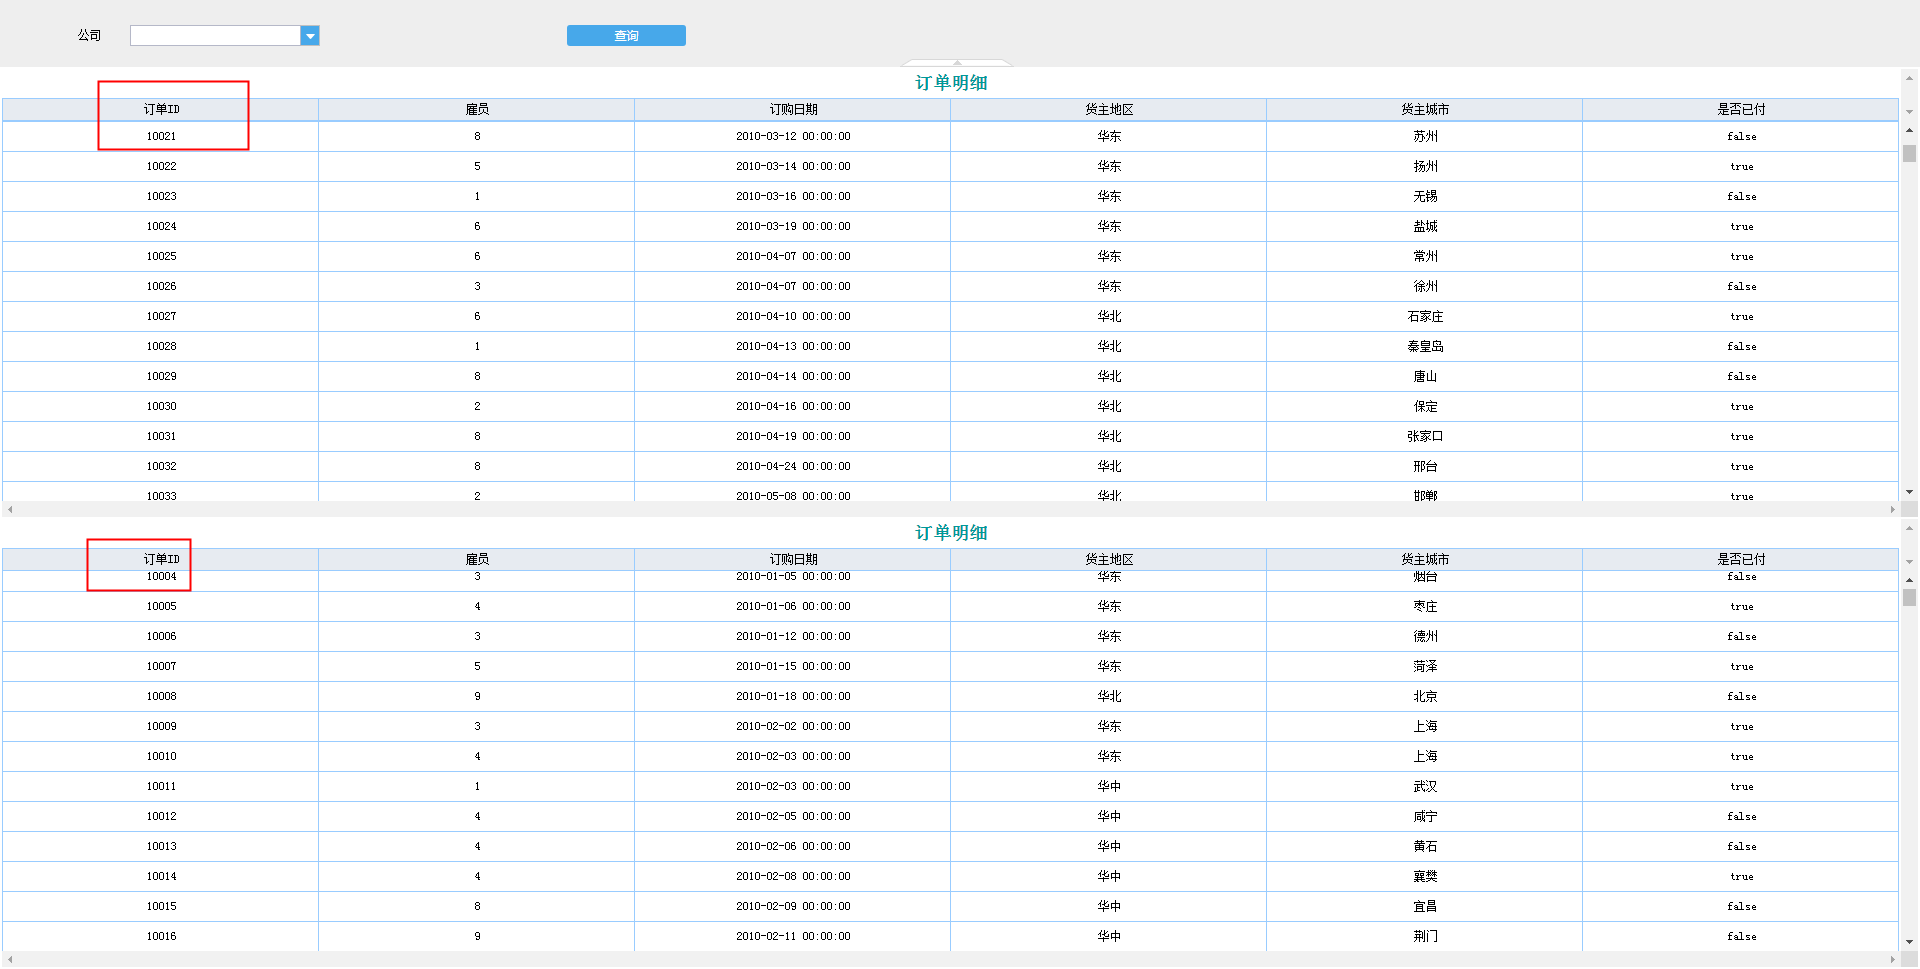Screen dimensions: 1920x969
Task: Select city cell 唐山
Action: point(1425,376)
